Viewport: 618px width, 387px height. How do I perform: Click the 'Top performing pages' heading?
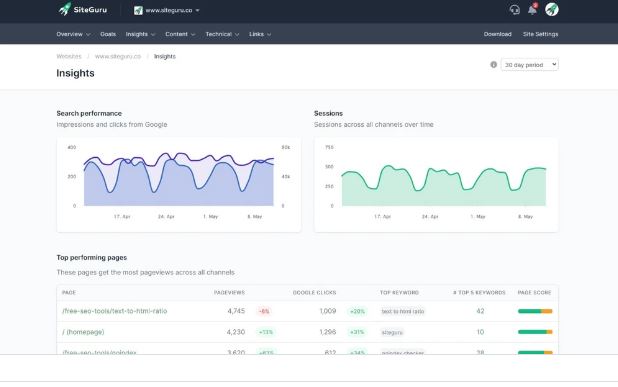[x=91, y=257]
